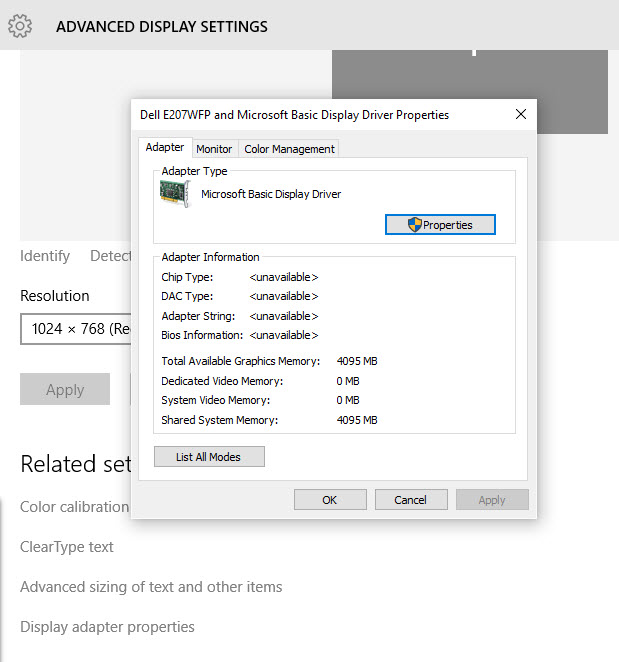This screenshot has width=619, height=662.
Task: Open adapter Properties with shield icon
Action: (x=440, y=225)
